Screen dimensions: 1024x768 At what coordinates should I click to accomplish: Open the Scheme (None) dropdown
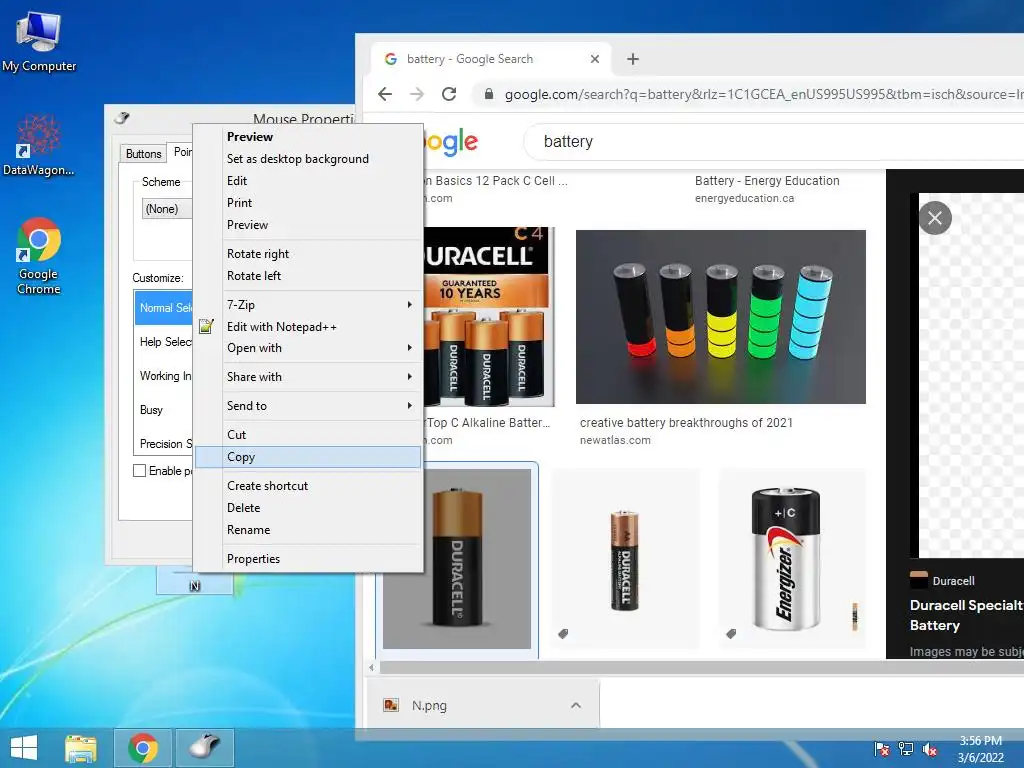pos(167,209)
